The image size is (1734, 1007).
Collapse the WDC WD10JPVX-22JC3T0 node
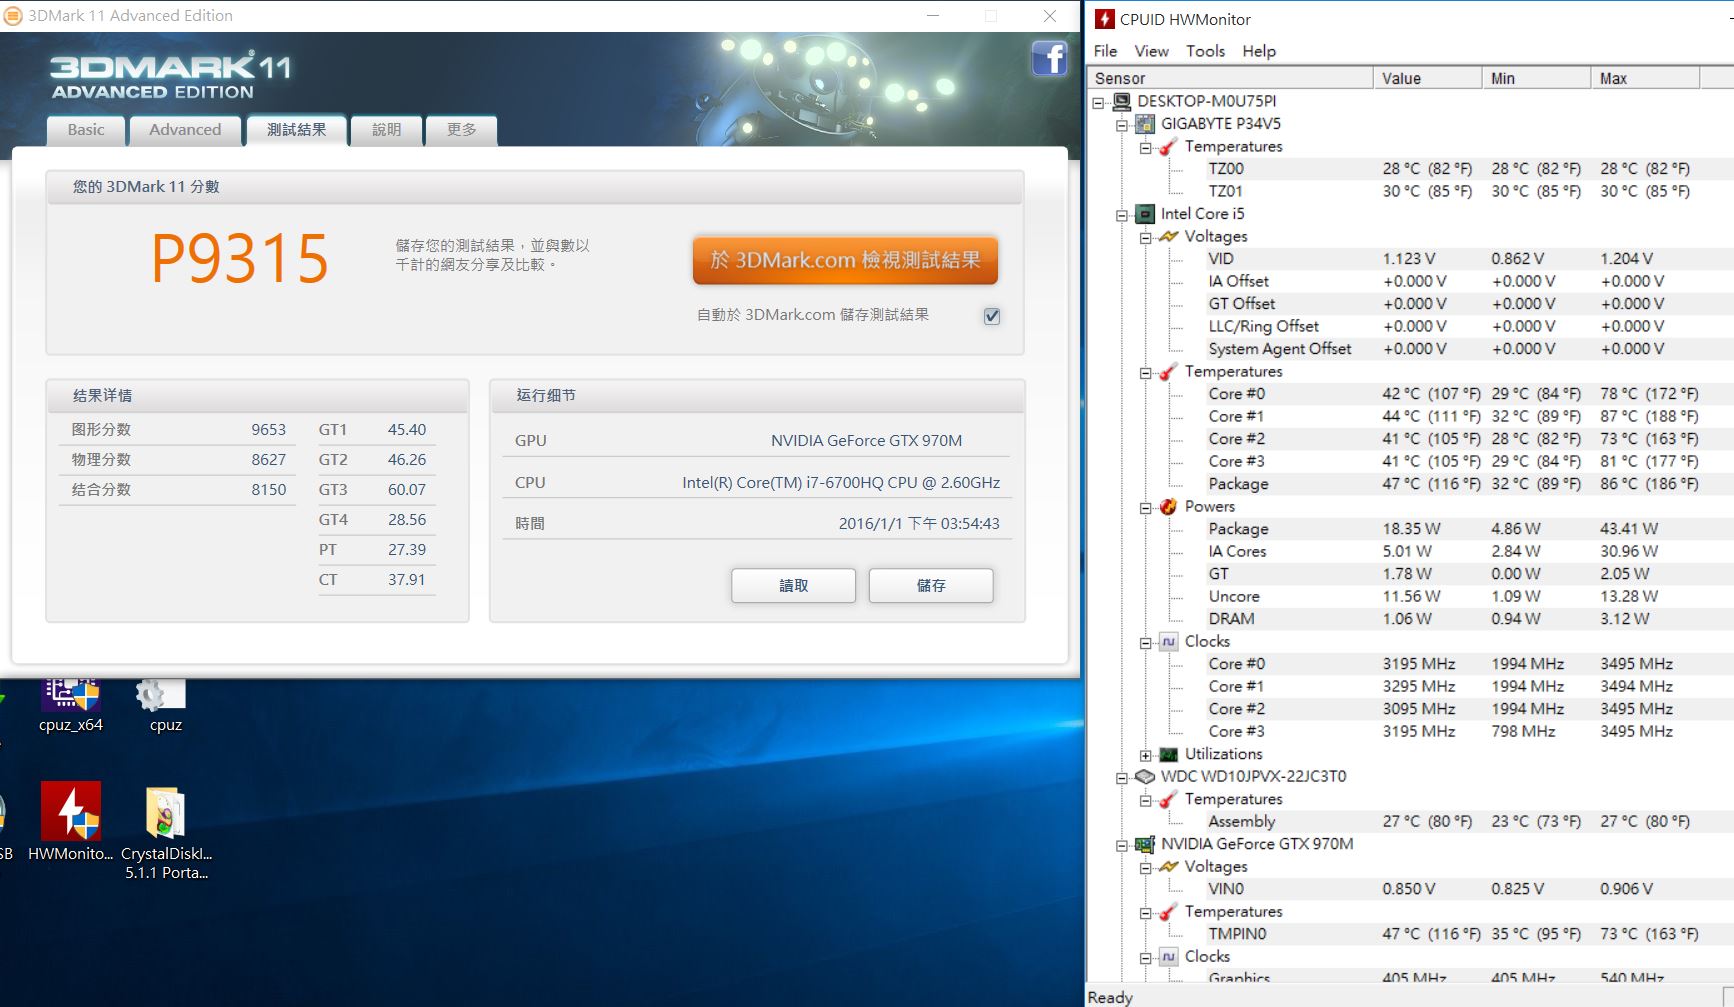[x=1122, y=778]
